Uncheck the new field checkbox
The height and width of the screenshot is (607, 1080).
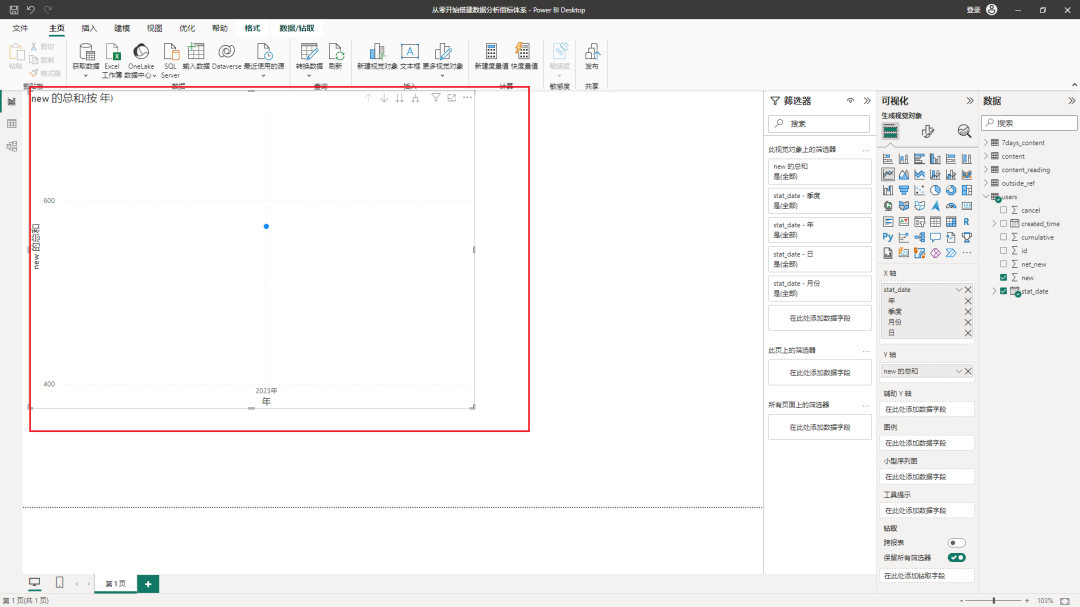[1004, 278]
